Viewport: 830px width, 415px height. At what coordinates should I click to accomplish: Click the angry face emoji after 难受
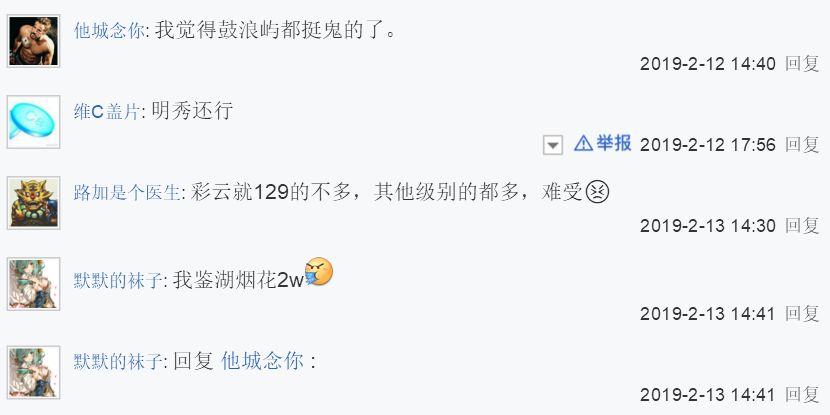pyautogui.click(x=597, y=192)
